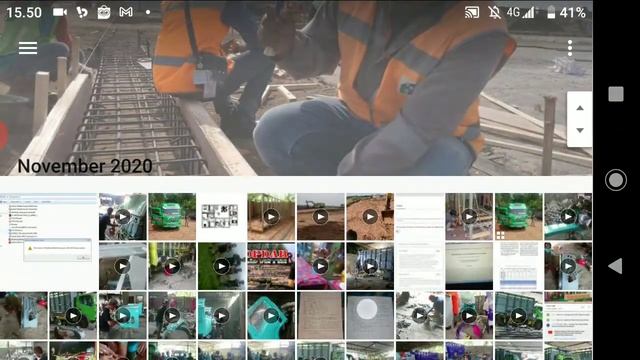Tap the phone call notification icon
Image resolution: width=640 pixels, height=360 pixels.
coord(82,12)
